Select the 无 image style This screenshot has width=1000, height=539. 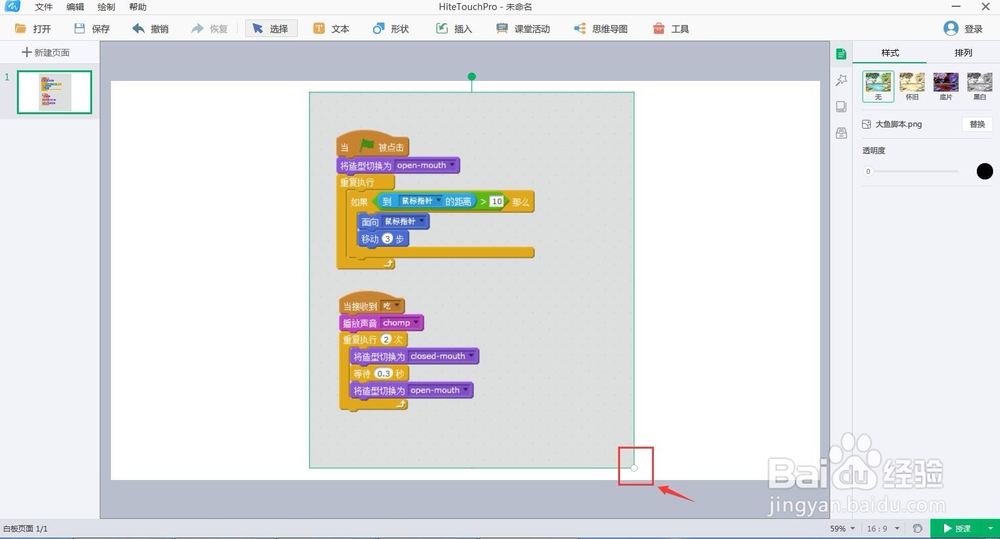coord(878,87)
